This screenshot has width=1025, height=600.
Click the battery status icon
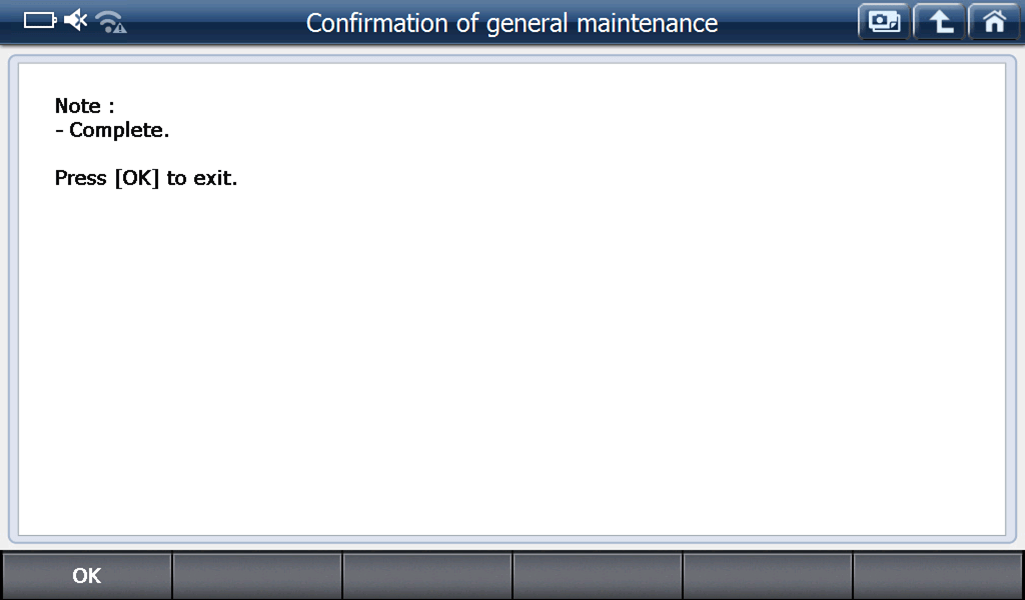39,21
